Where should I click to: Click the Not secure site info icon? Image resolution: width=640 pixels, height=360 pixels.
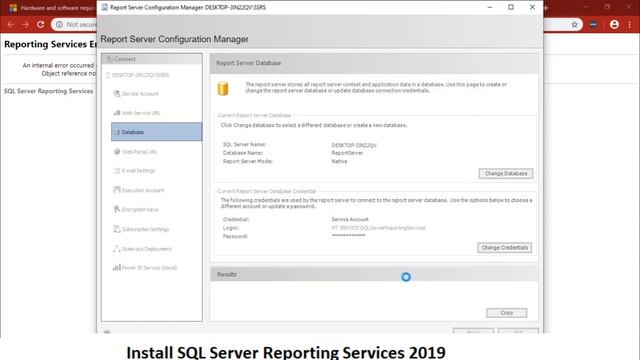pyautogui.click(x=59, y=24)
